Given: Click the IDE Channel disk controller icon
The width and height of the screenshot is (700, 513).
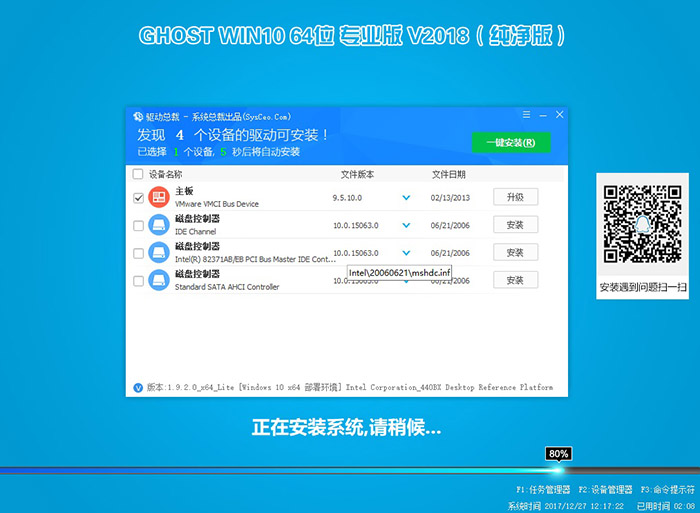Looking at the screenshot, I should 159,225.
